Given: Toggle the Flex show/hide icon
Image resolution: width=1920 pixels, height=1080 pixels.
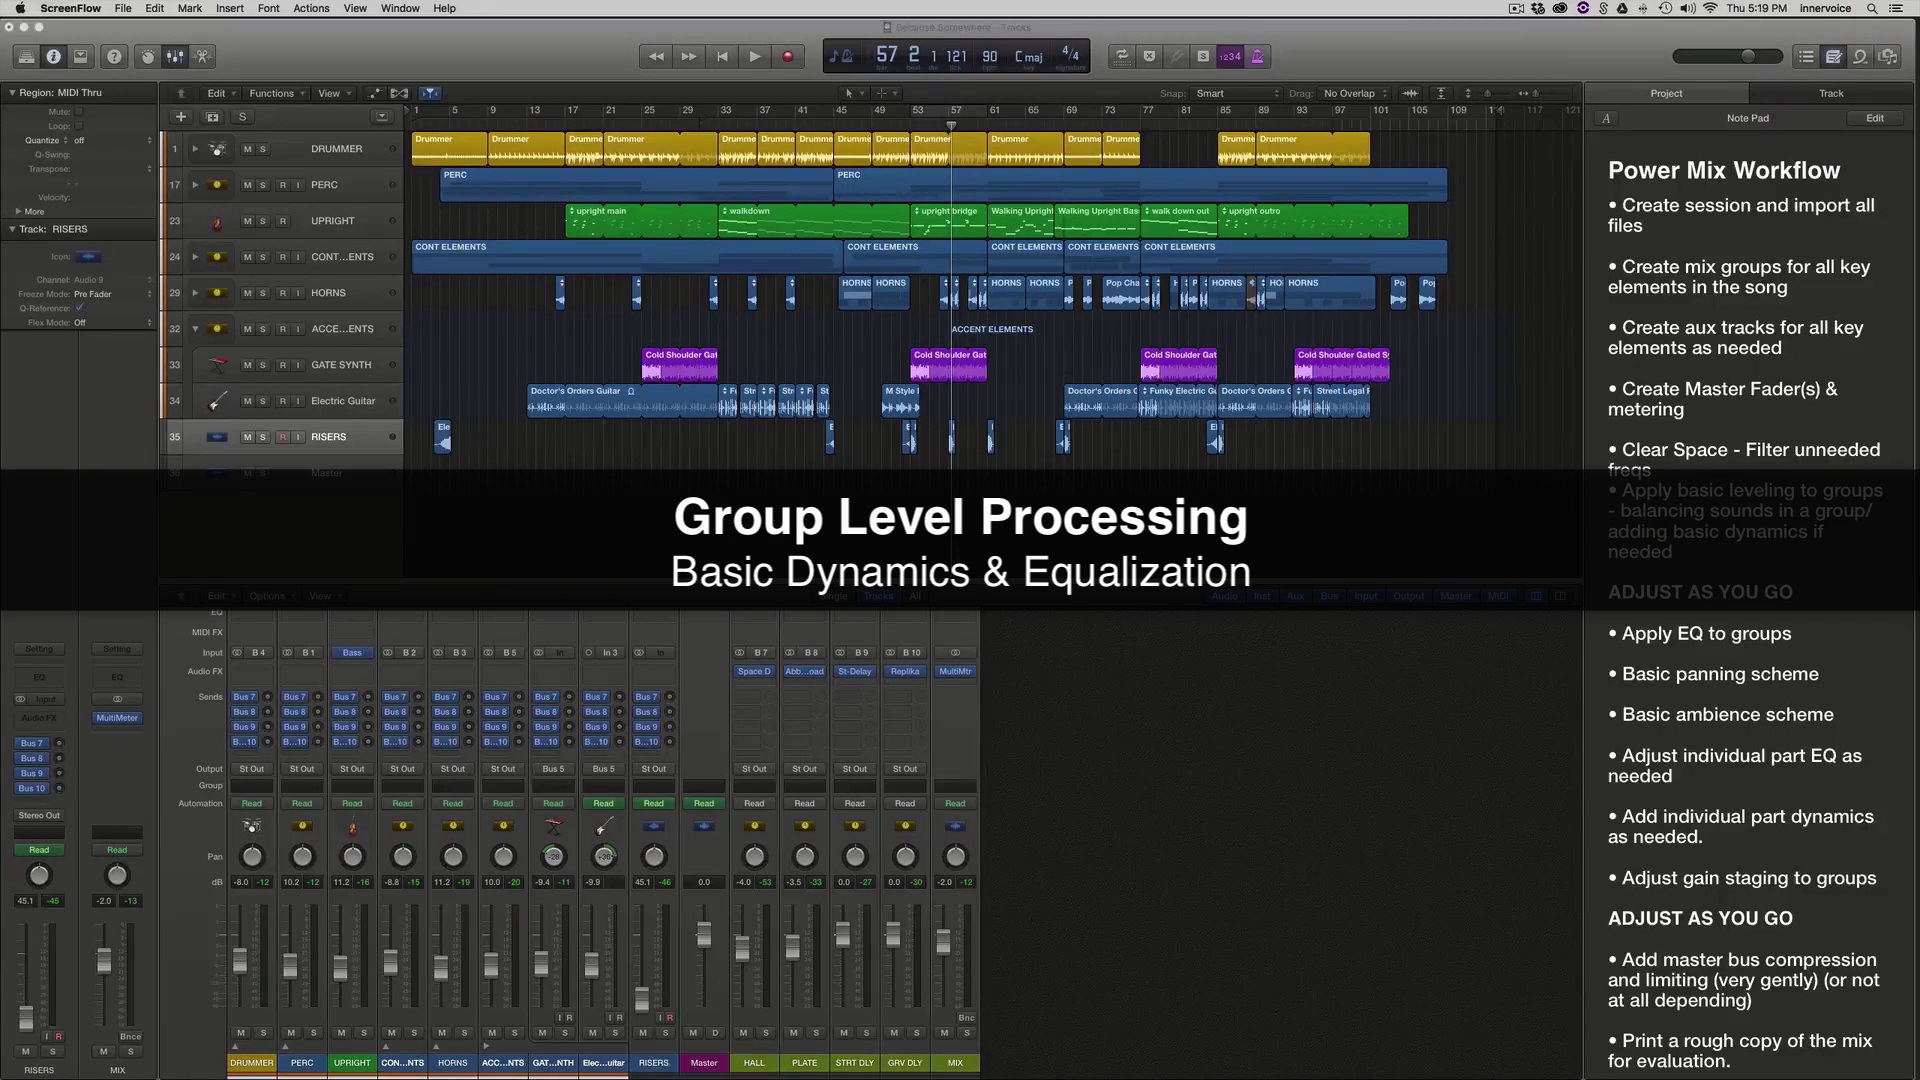Looking at the screenshot, I should click(399, 93).
